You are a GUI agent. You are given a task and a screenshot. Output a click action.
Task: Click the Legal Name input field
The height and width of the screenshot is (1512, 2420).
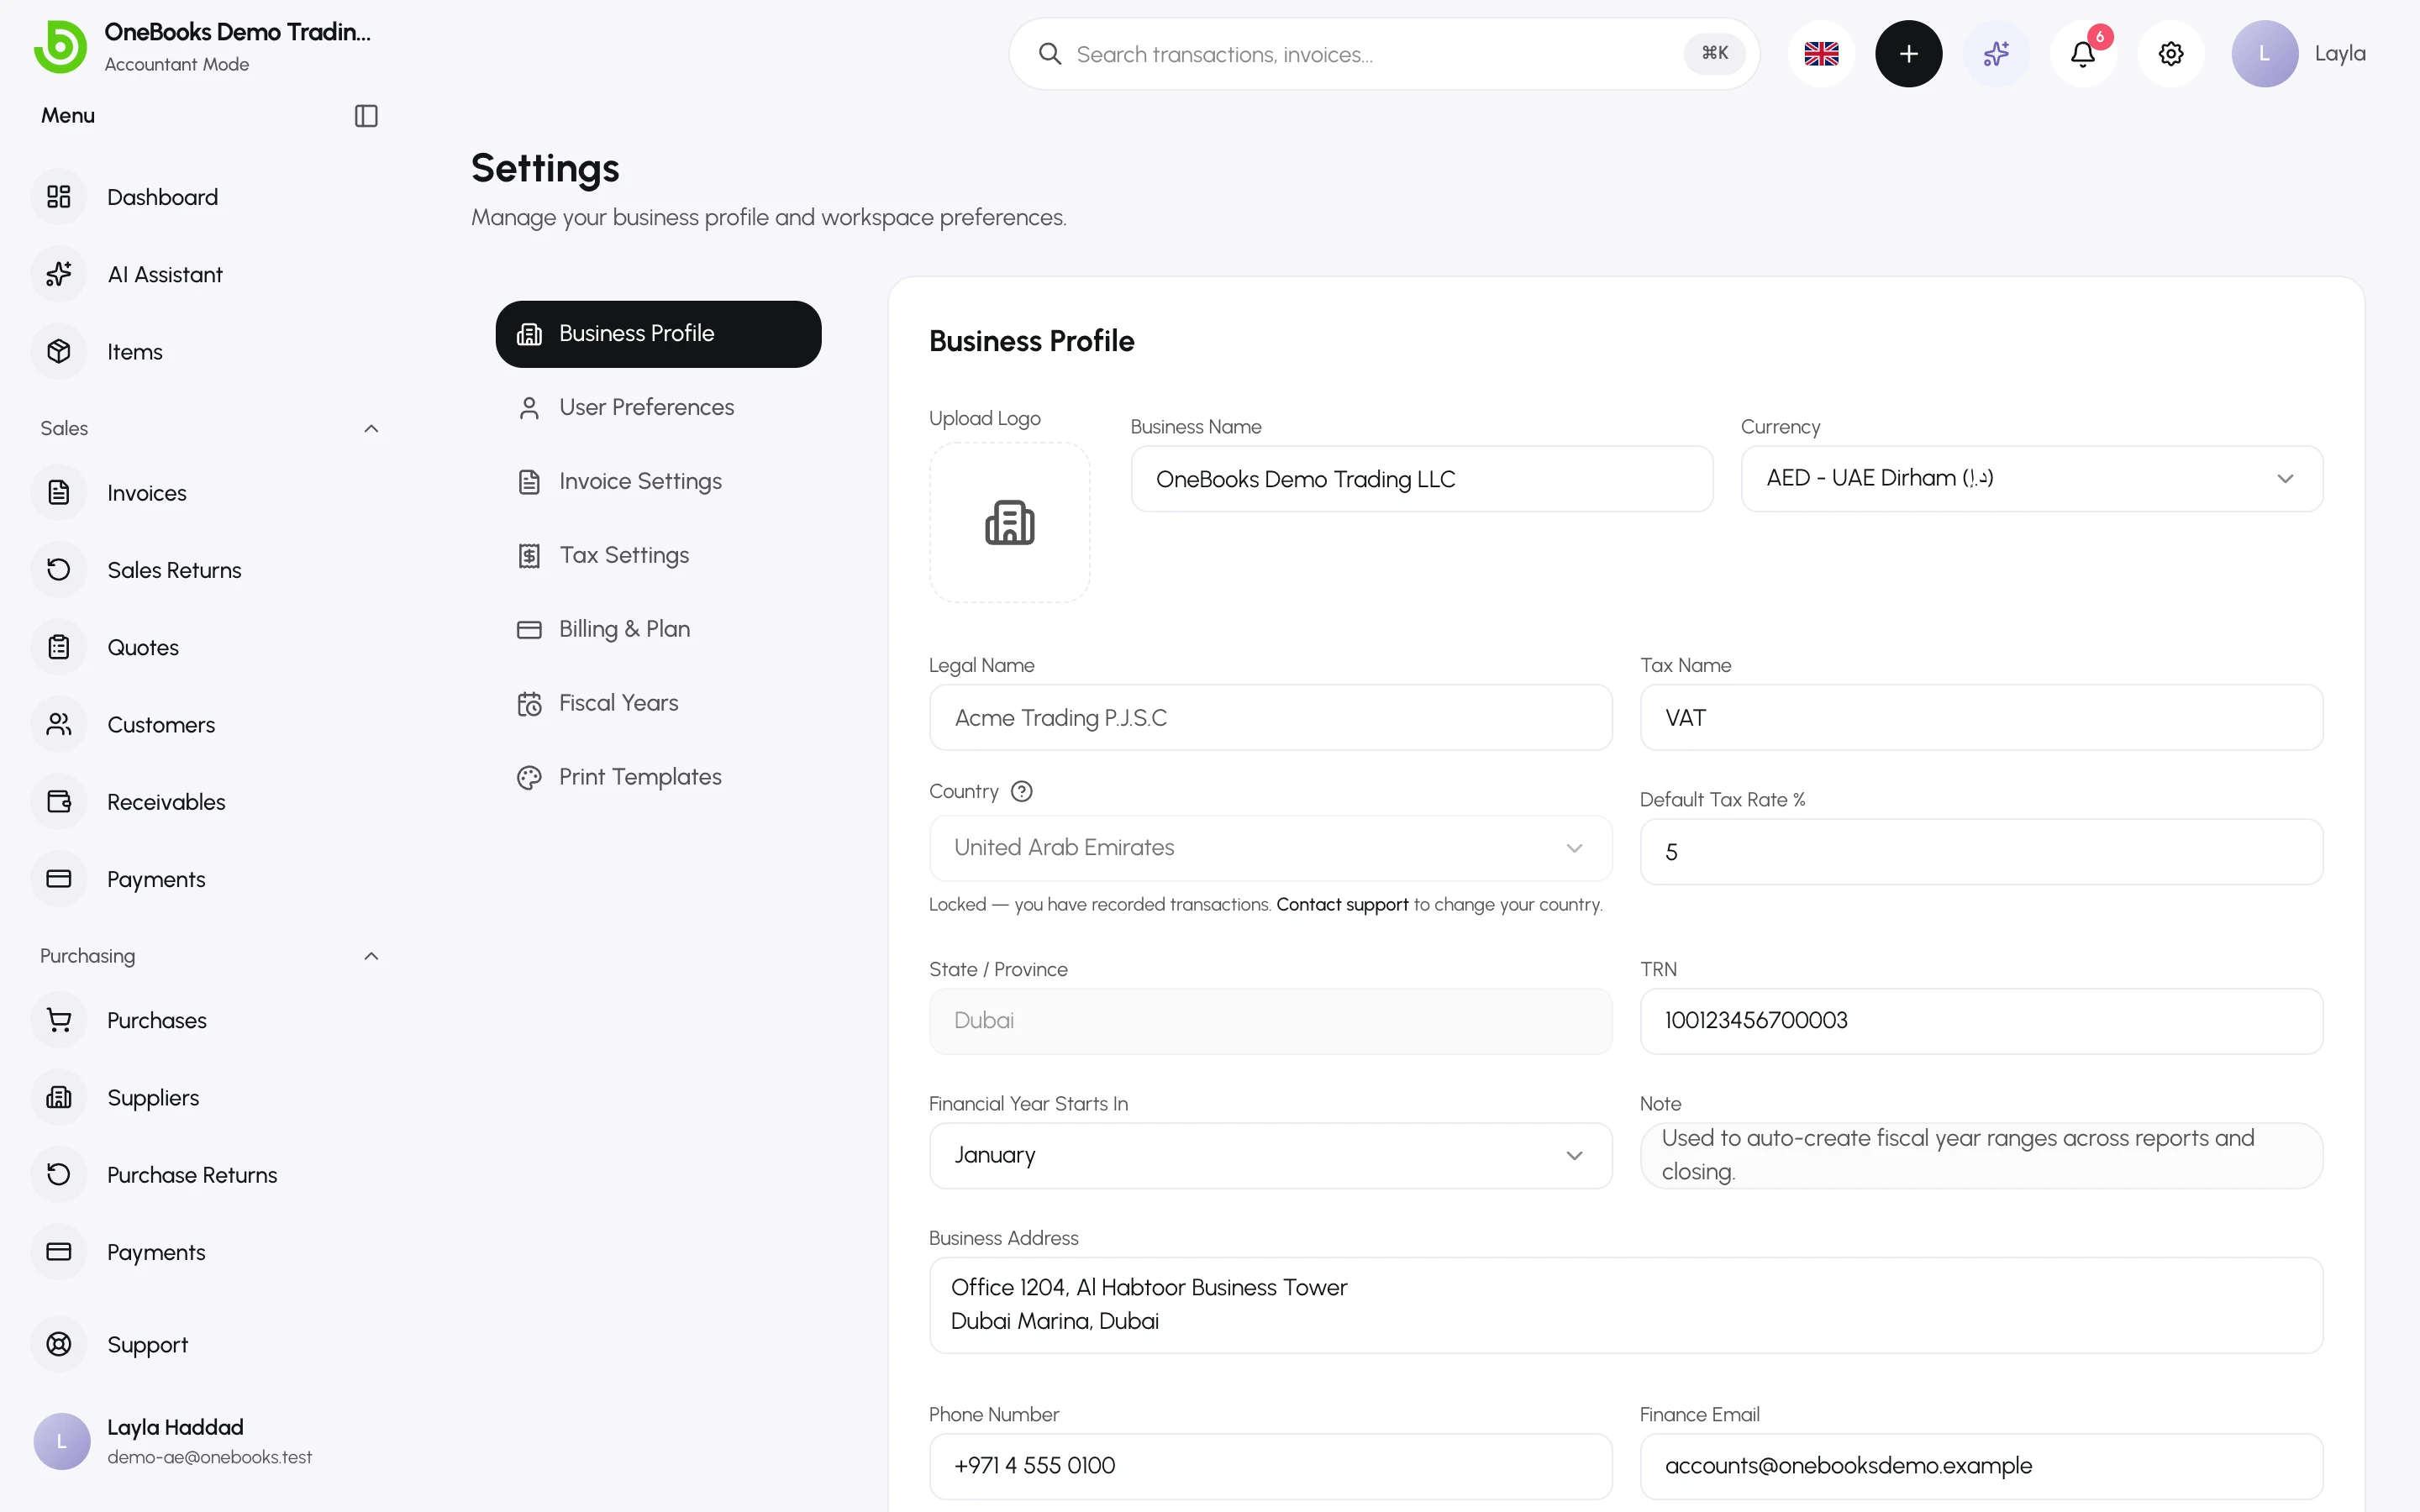(1270, 718)
